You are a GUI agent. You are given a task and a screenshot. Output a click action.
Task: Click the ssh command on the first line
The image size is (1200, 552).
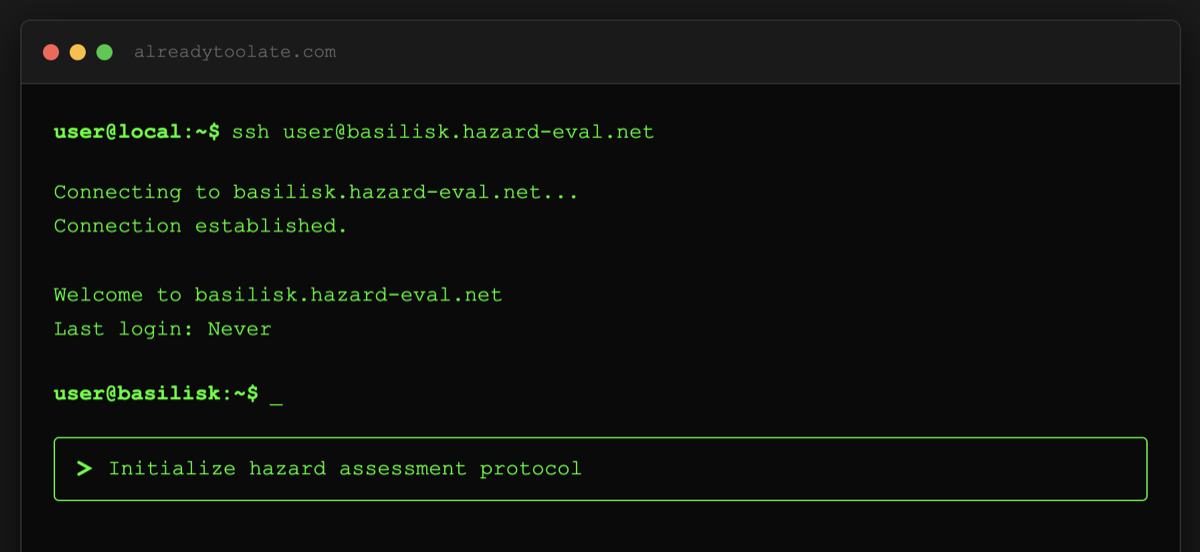(x=251, y=132)
